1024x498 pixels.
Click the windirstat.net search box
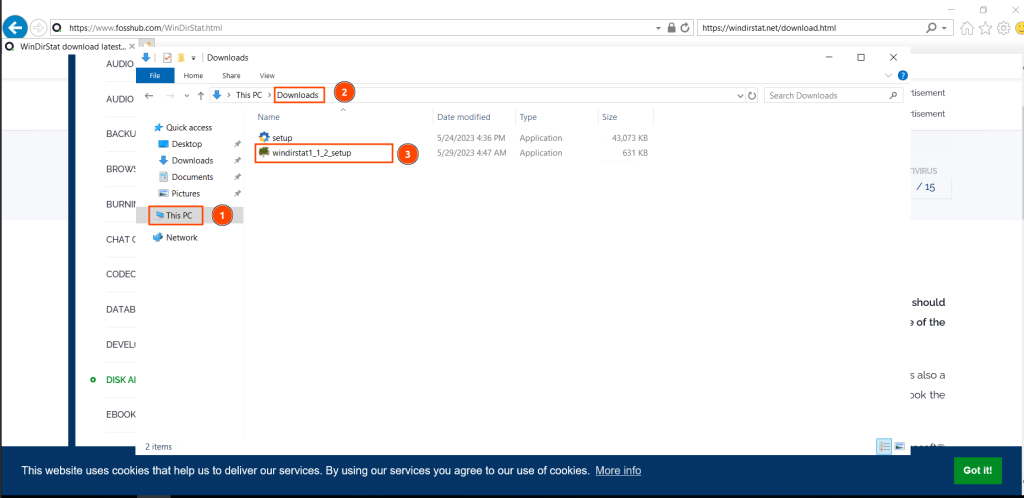pos(810,28)
